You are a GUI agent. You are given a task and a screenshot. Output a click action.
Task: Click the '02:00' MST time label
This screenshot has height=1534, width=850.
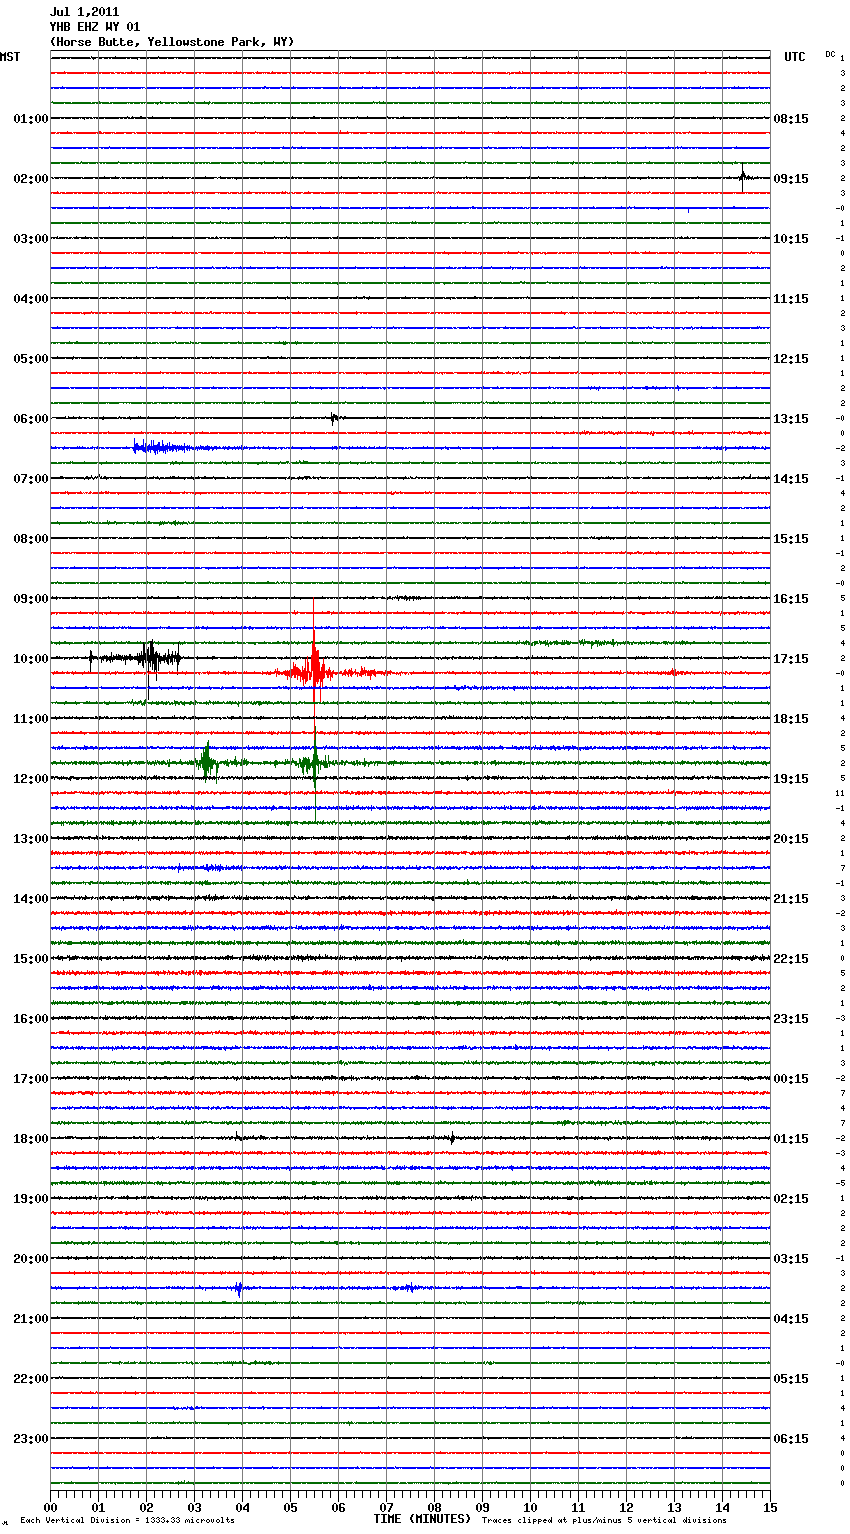tap(31, 179)
